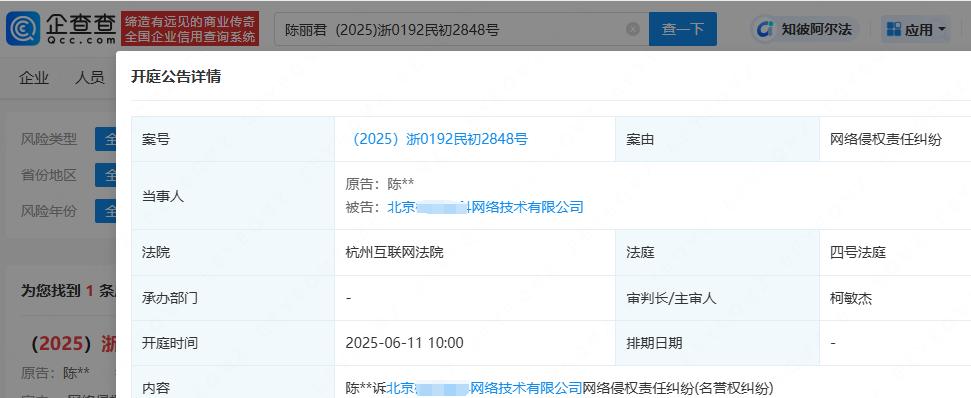Screen dimensions: 971x398
Task: Select the court name 杭州互联网法院
Action: (394, 252)
